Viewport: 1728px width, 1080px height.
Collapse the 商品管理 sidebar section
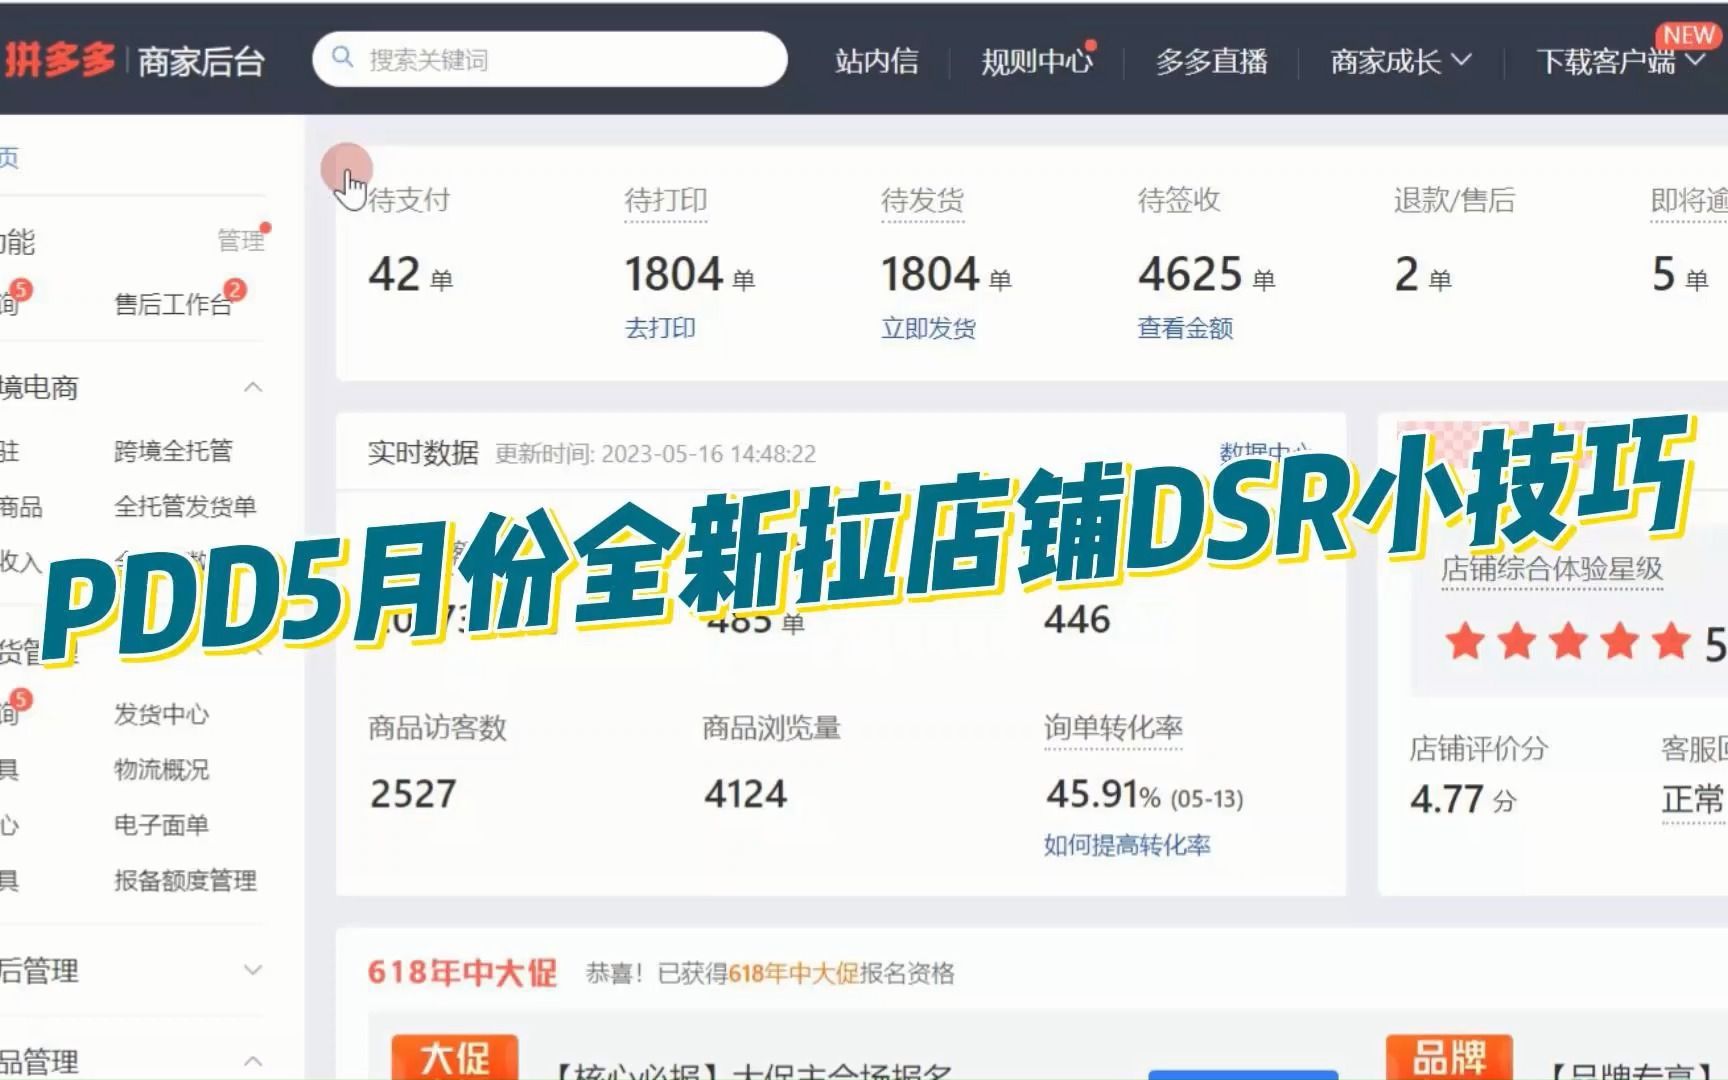pos(253,1061)
